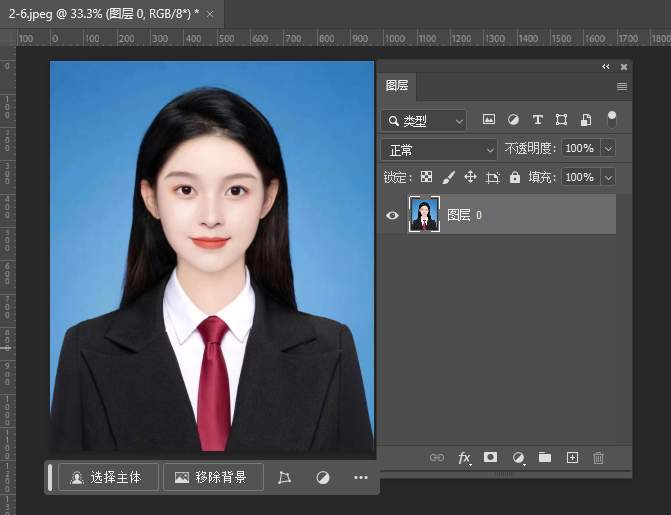Add a layer mask from panel bottom

coord(491,457)
